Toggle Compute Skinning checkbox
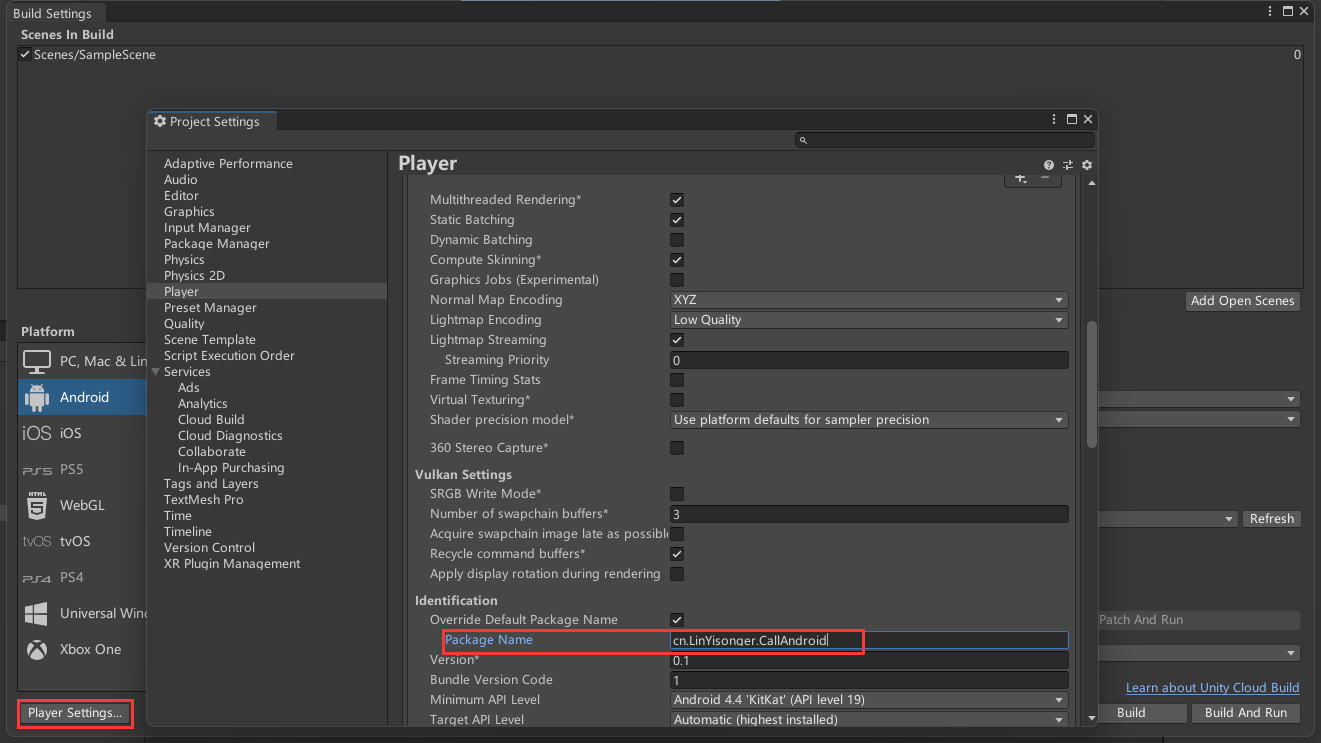The width and height of the screenshot is (1321, 743). coord(677,260)
